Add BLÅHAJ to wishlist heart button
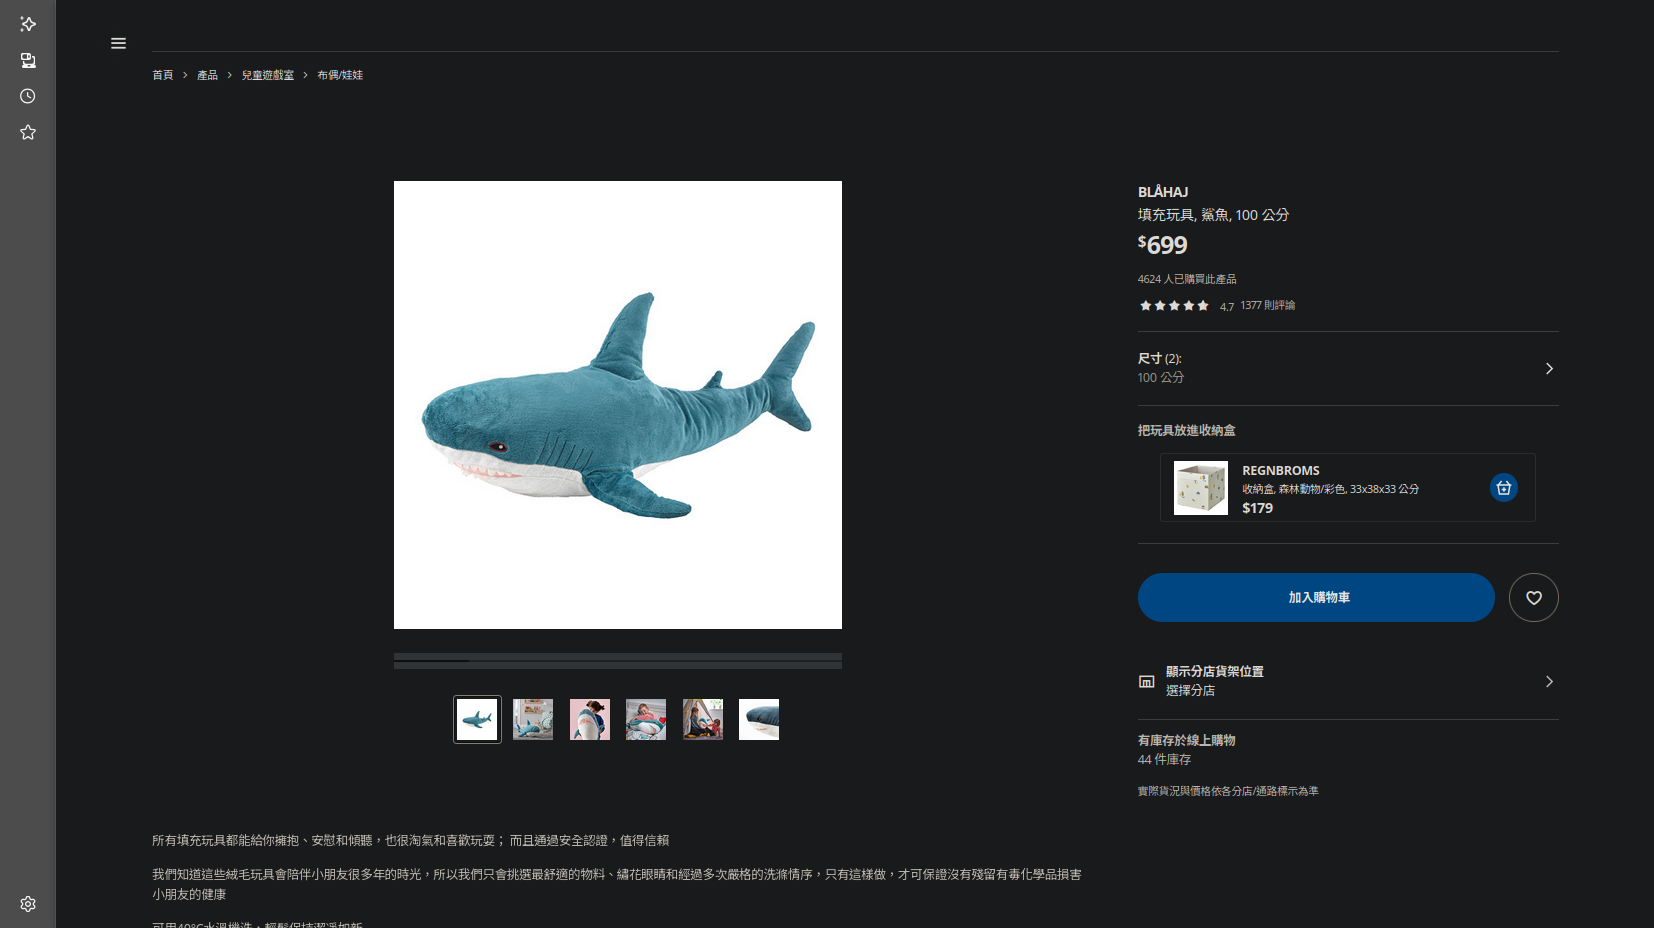The height and width of the screenshot is (928, 1654). pos(1533,597)
